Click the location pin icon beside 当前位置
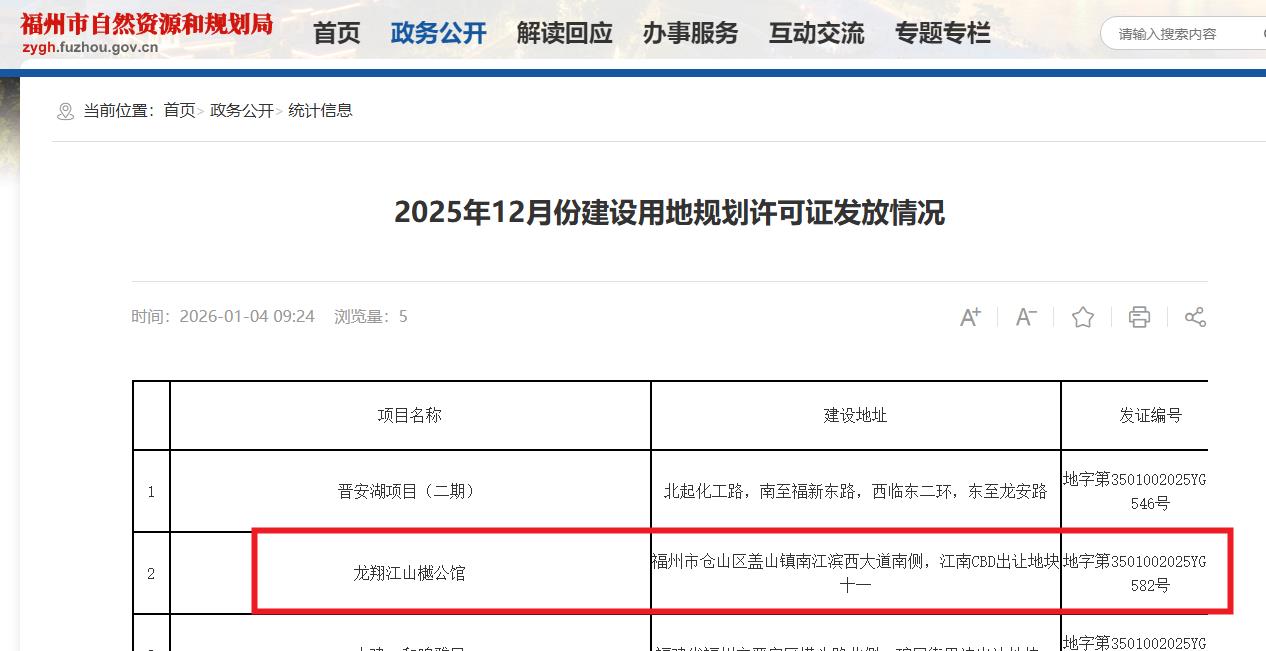Viewport: 1266px width, 651px height. click(x=66, y=111)
